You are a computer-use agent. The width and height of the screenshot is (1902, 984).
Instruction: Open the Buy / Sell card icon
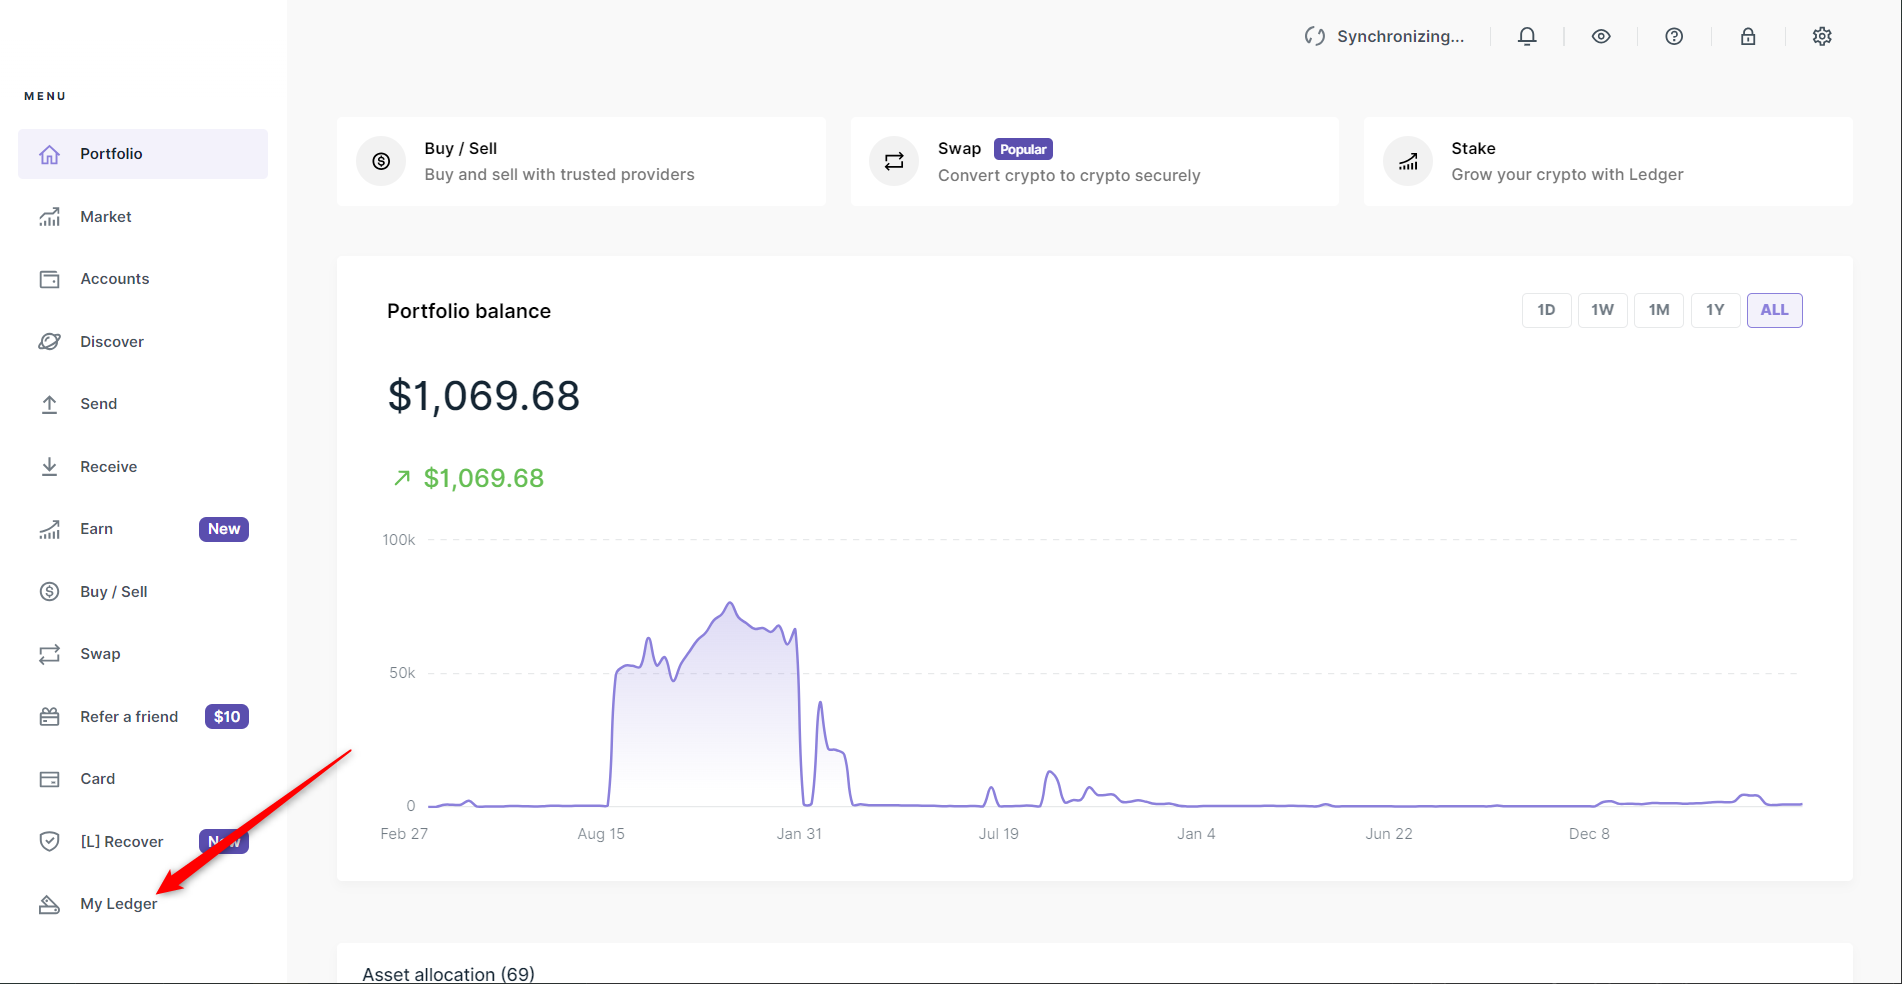381,161
